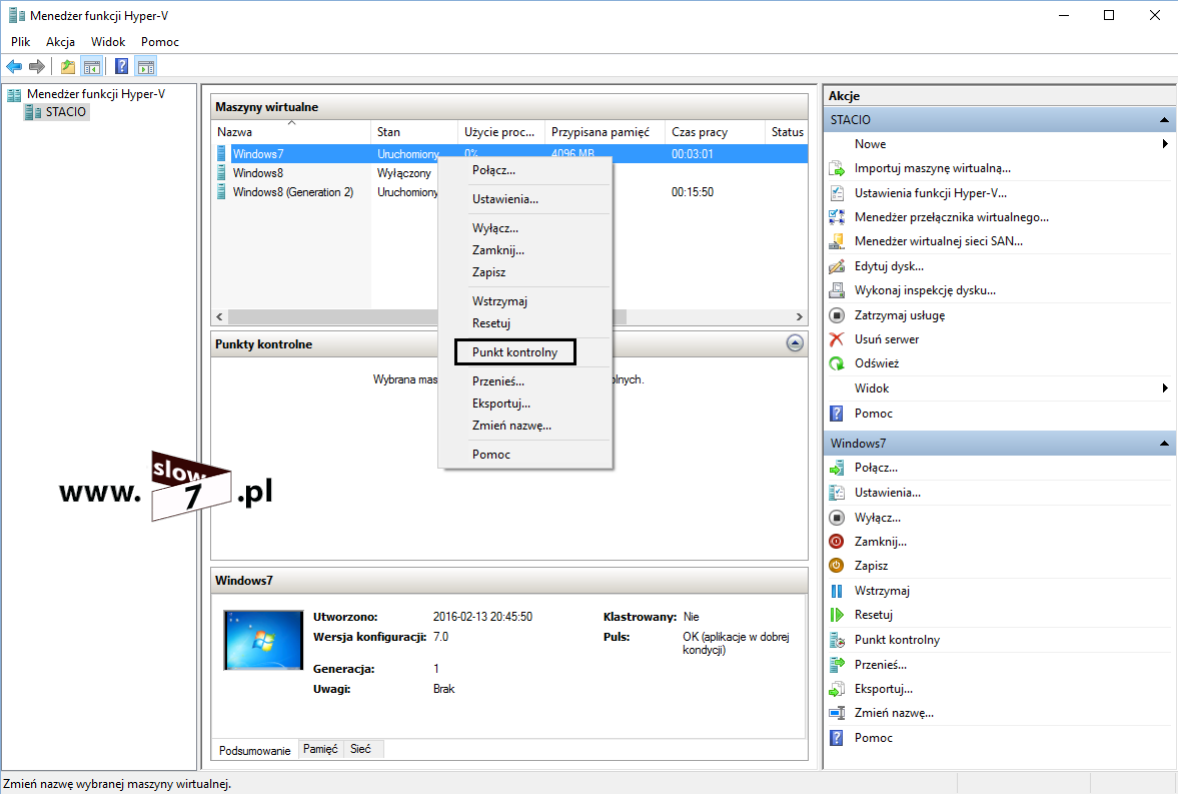Screen dimensions: 1178x794
Task: Click the Wykonaj inspekcję dysku icon
Action: [x=836, y=290]
